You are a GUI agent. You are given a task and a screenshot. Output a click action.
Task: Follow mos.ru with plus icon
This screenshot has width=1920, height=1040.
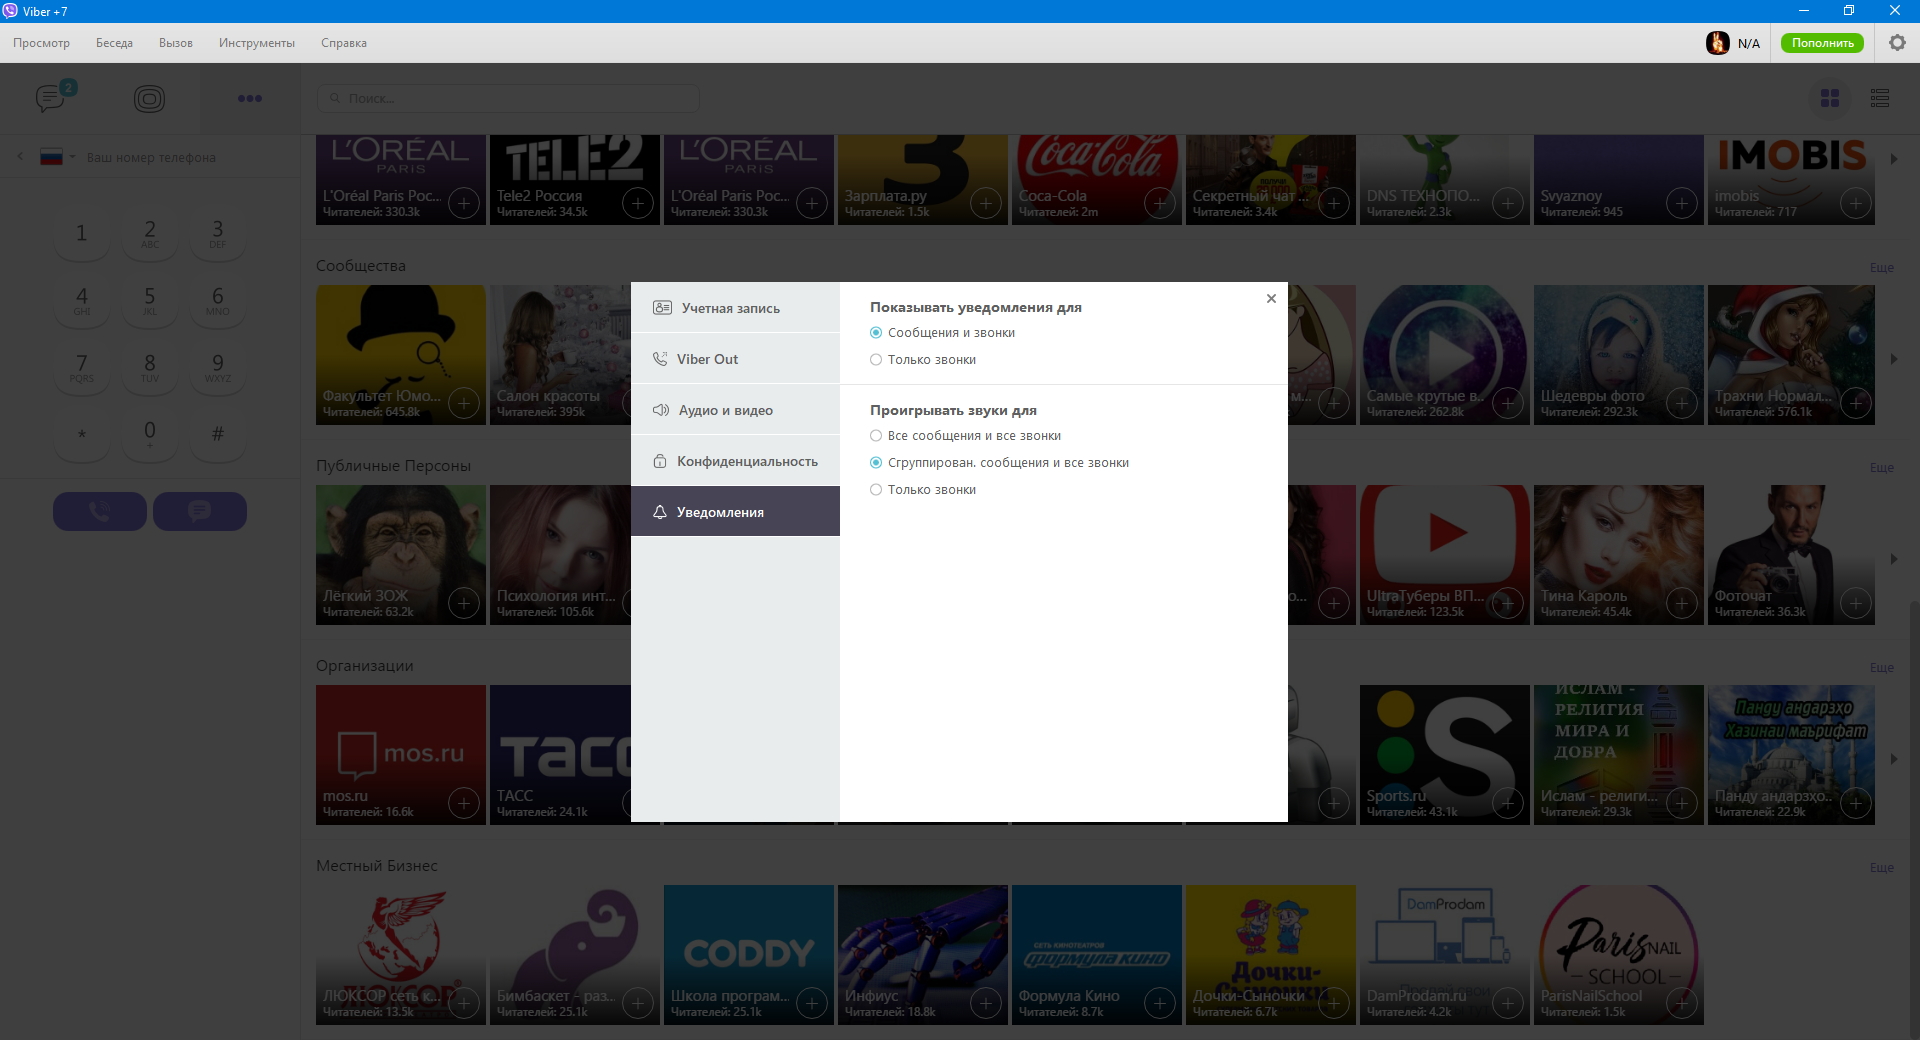click(464, 804)
